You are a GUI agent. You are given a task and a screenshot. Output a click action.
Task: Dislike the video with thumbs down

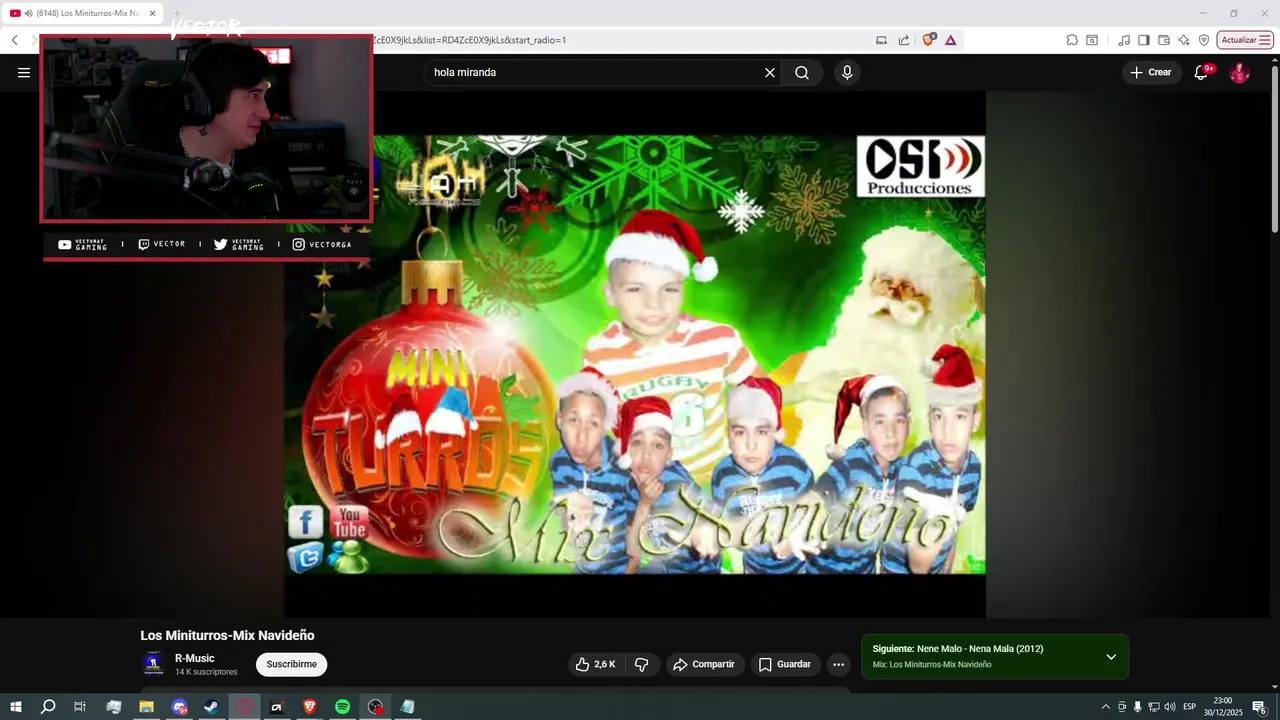point(642,664)
